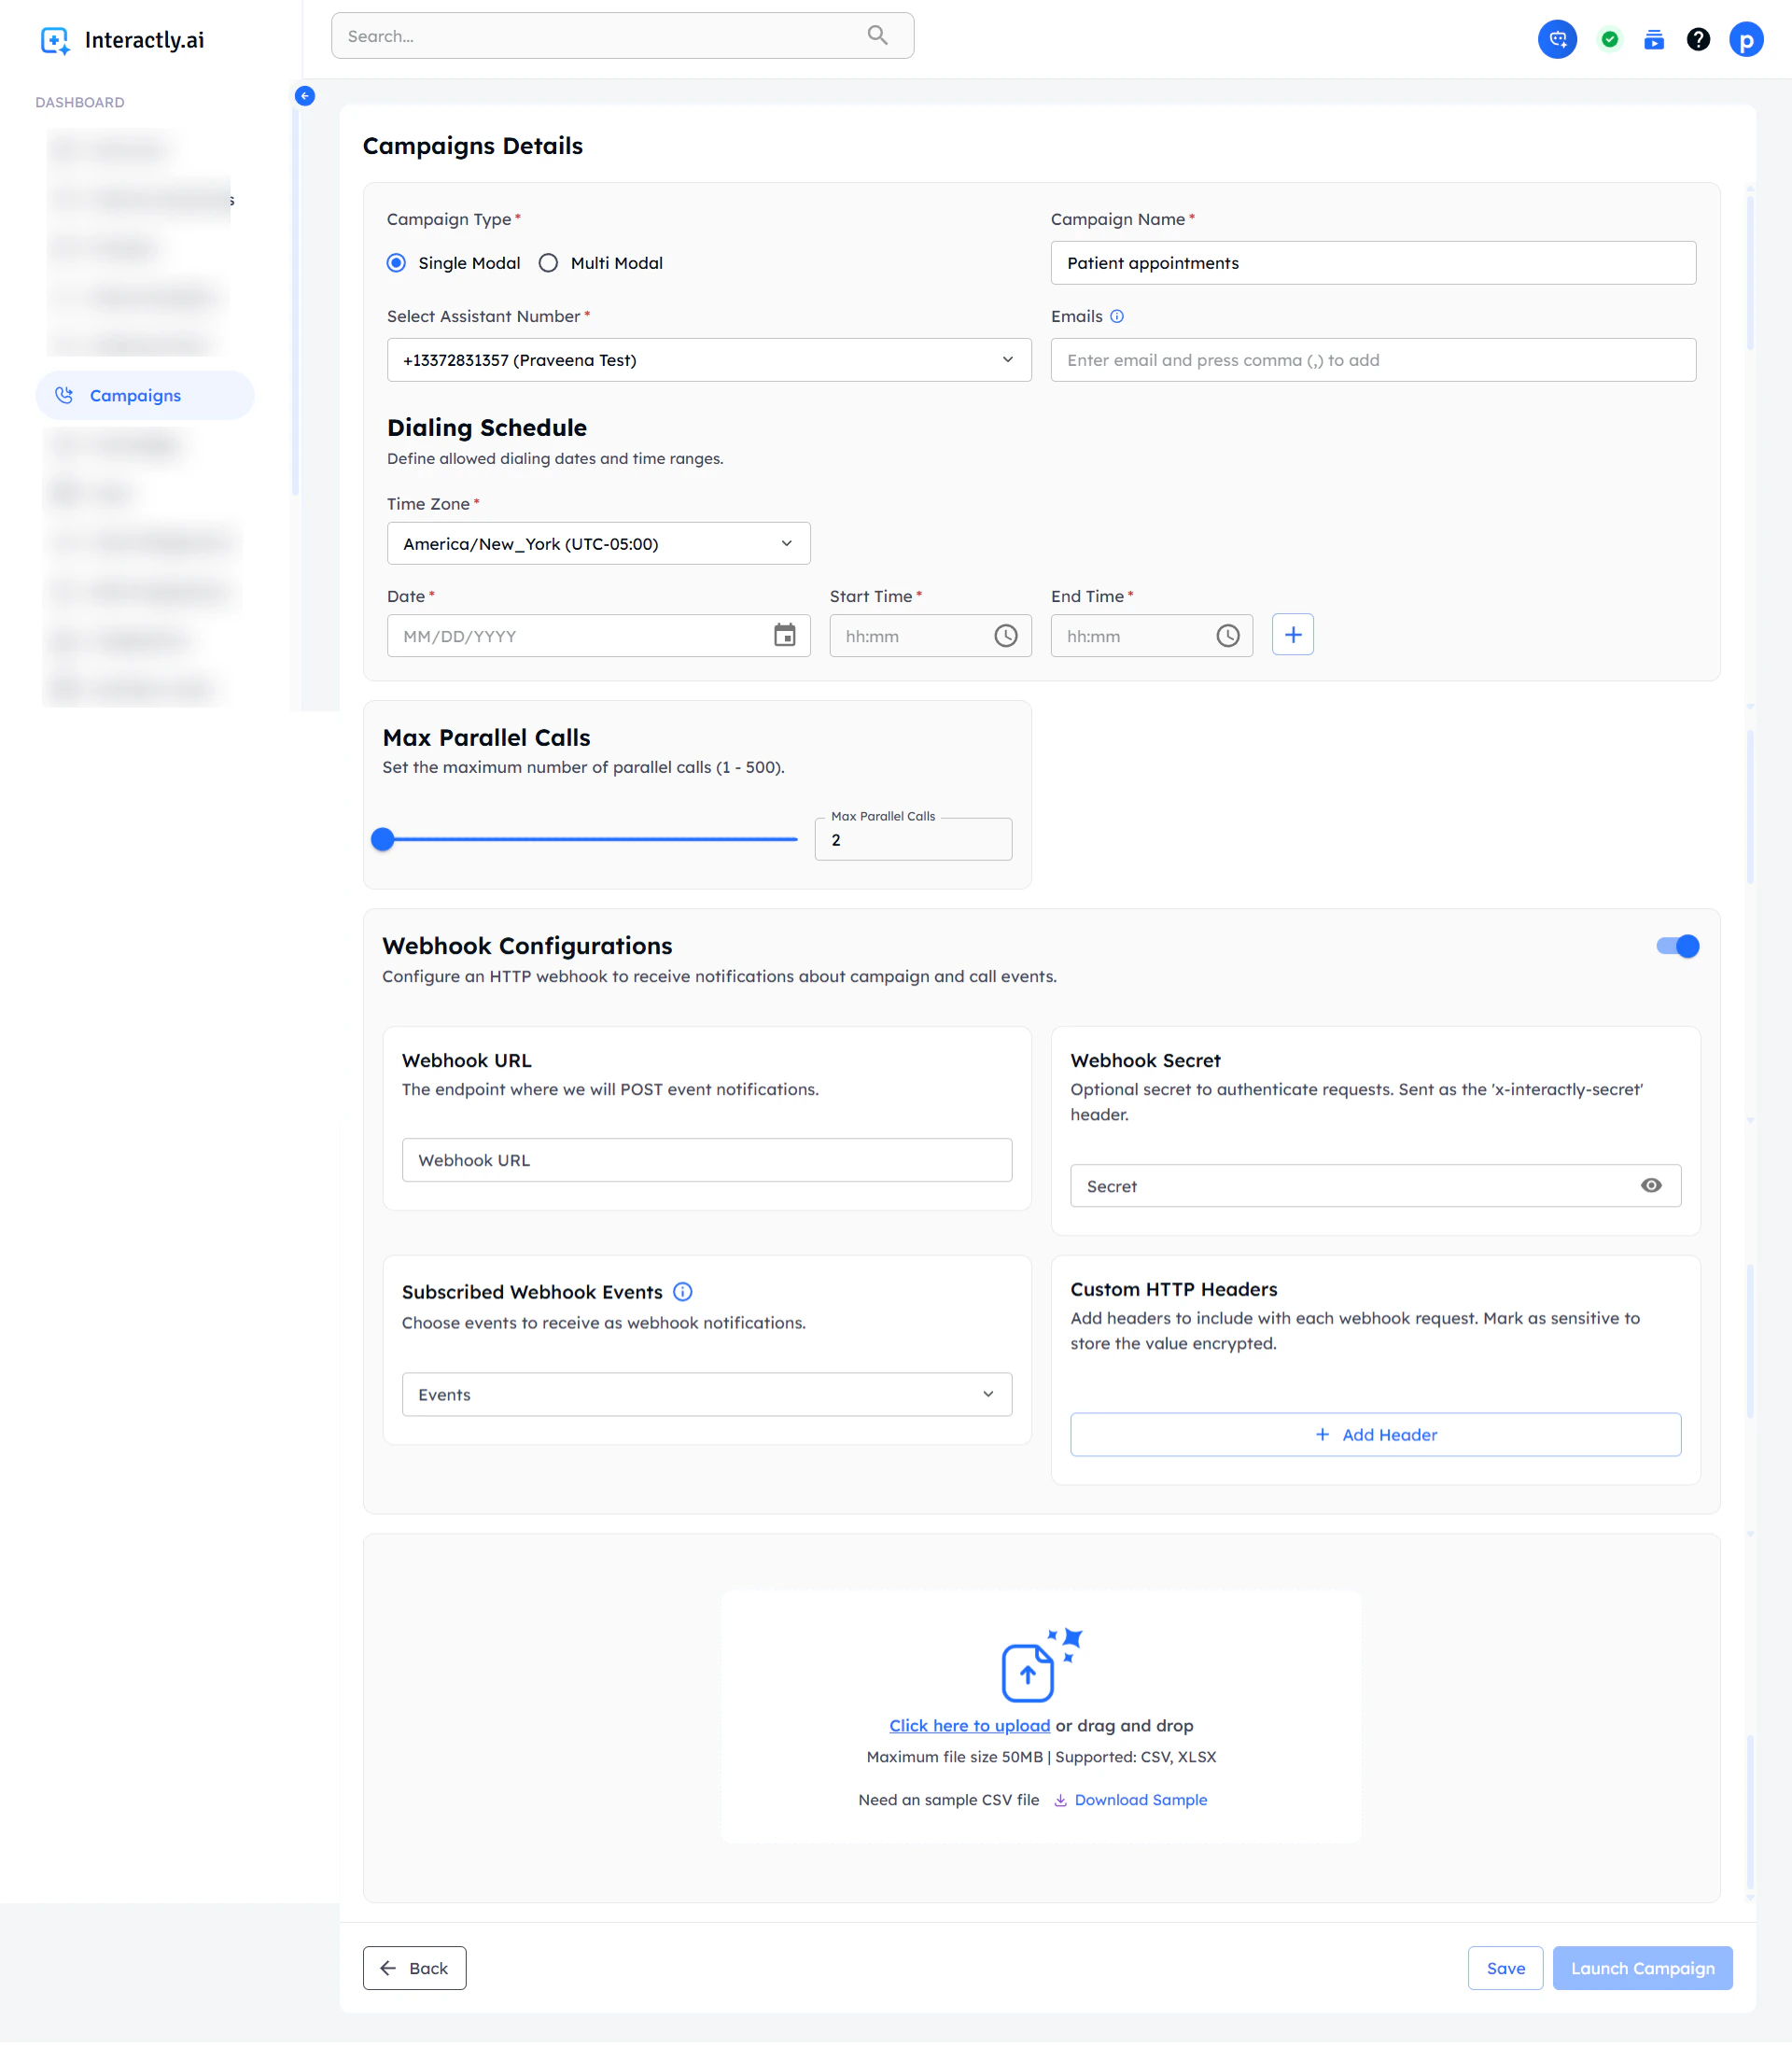
Task: Disable the Webhook Configurations toggle
Action: click(x=1677, y=945)
